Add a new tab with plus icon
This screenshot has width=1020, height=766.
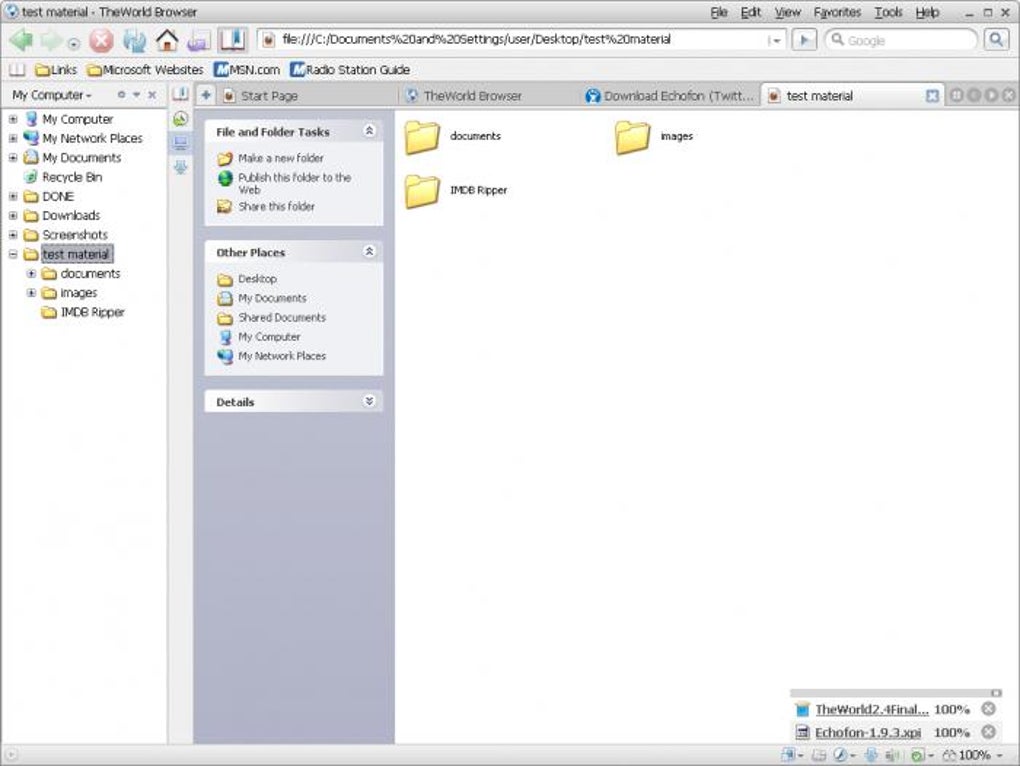point(206,96)
